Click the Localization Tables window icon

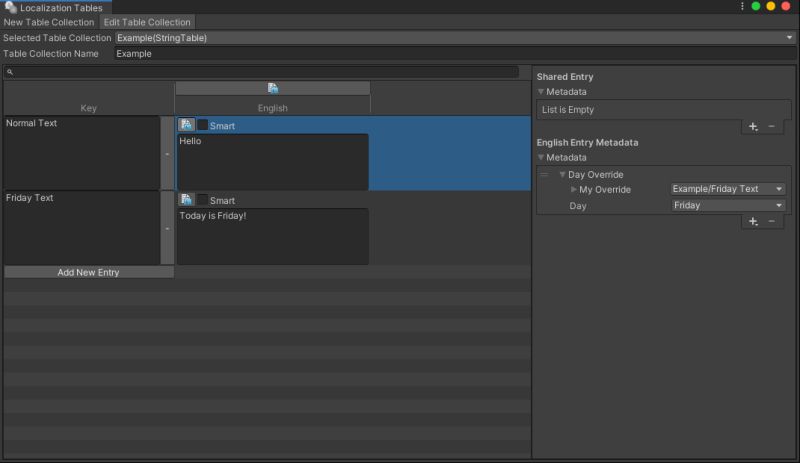(x=10, y=7)
